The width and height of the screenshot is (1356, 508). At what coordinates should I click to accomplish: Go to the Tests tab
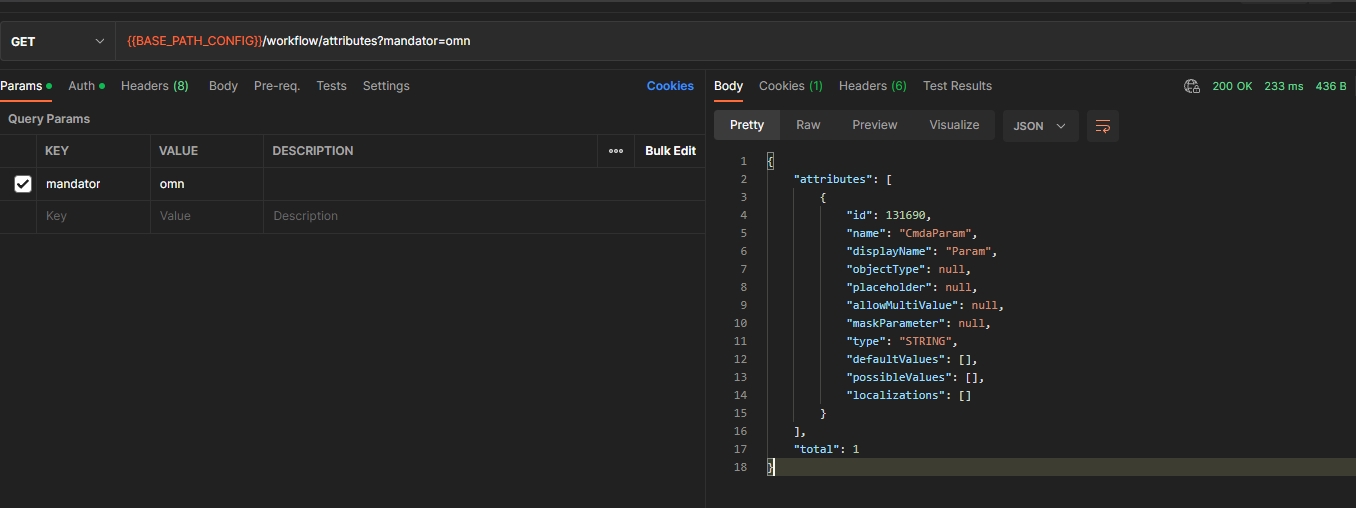(x=331, y=86)
